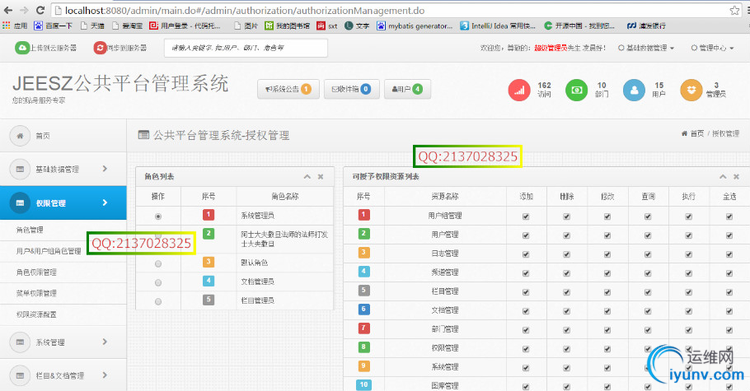Expand 基础数据管理 using its sidebar chevron
The width and height of the screenshot is (750, 391).
coord(105,168)
